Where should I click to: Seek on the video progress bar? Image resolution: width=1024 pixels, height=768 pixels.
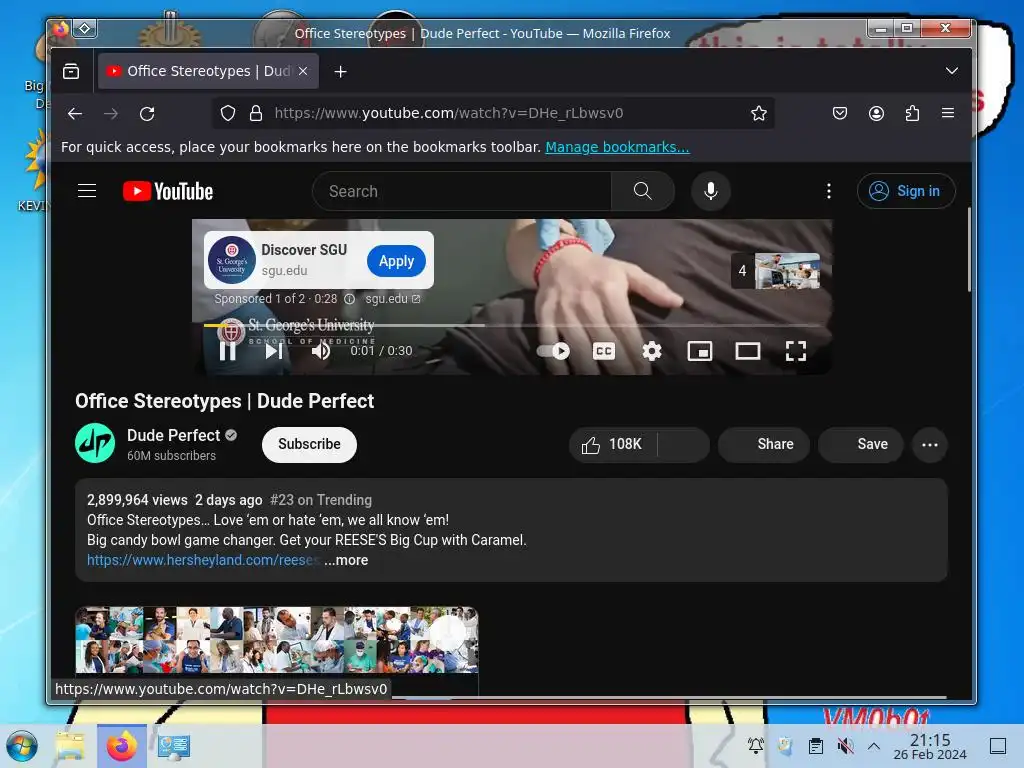tap(511, 325)
